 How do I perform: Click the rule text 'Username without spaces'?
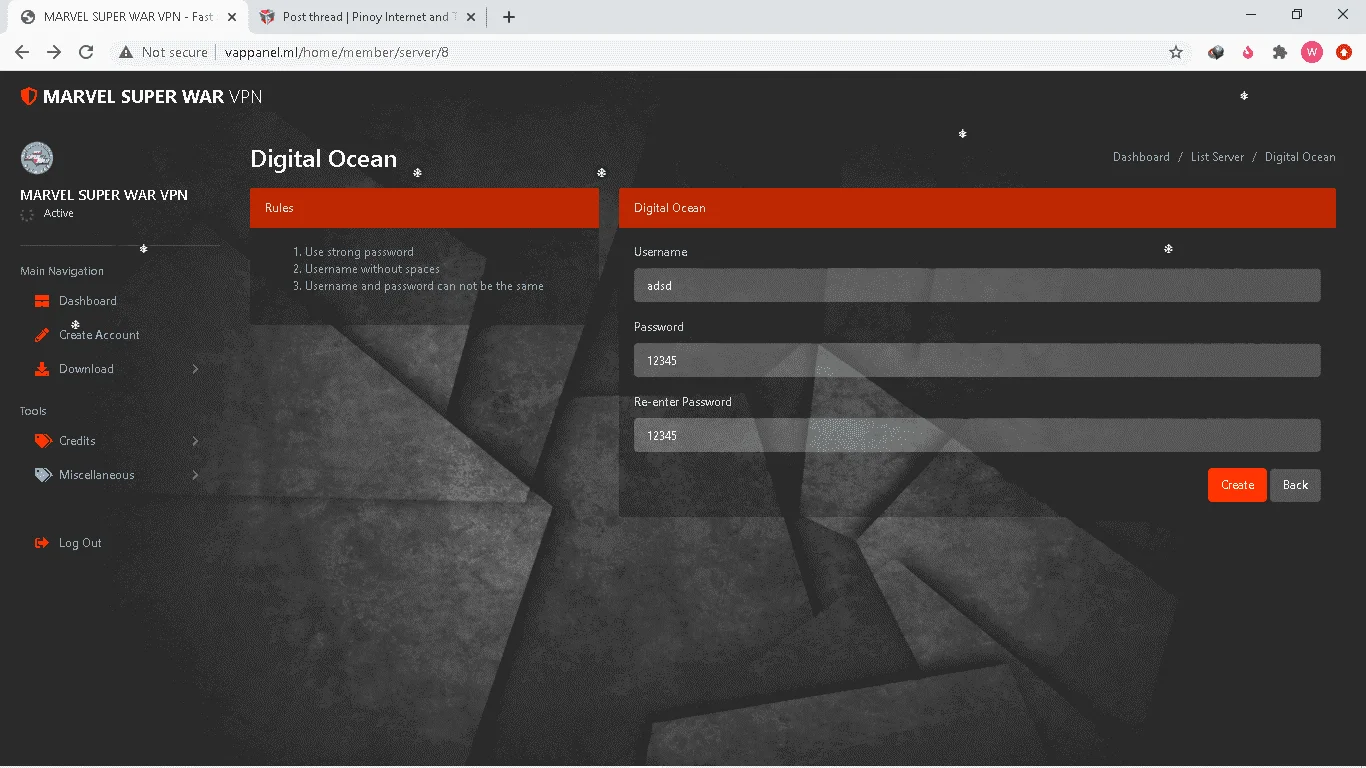[372, 269]
